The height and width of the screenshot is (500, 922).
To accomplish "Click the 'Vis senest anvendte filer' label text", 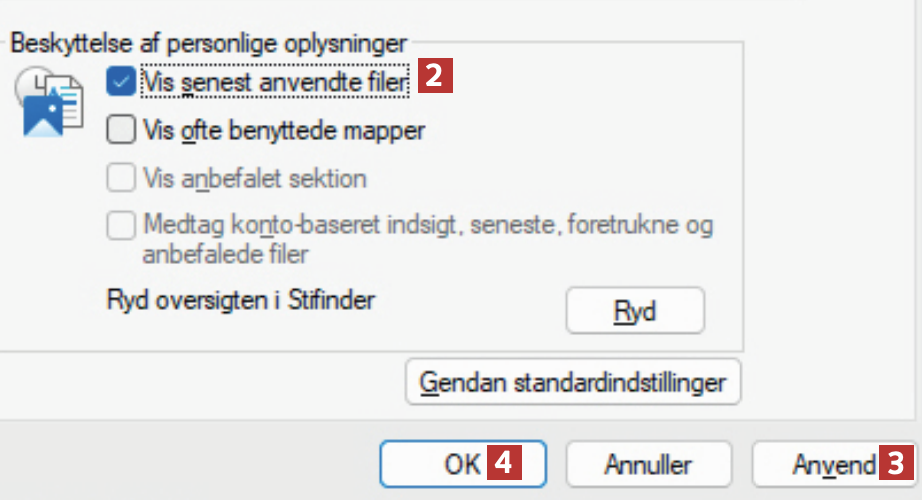I will coord(275,83).
